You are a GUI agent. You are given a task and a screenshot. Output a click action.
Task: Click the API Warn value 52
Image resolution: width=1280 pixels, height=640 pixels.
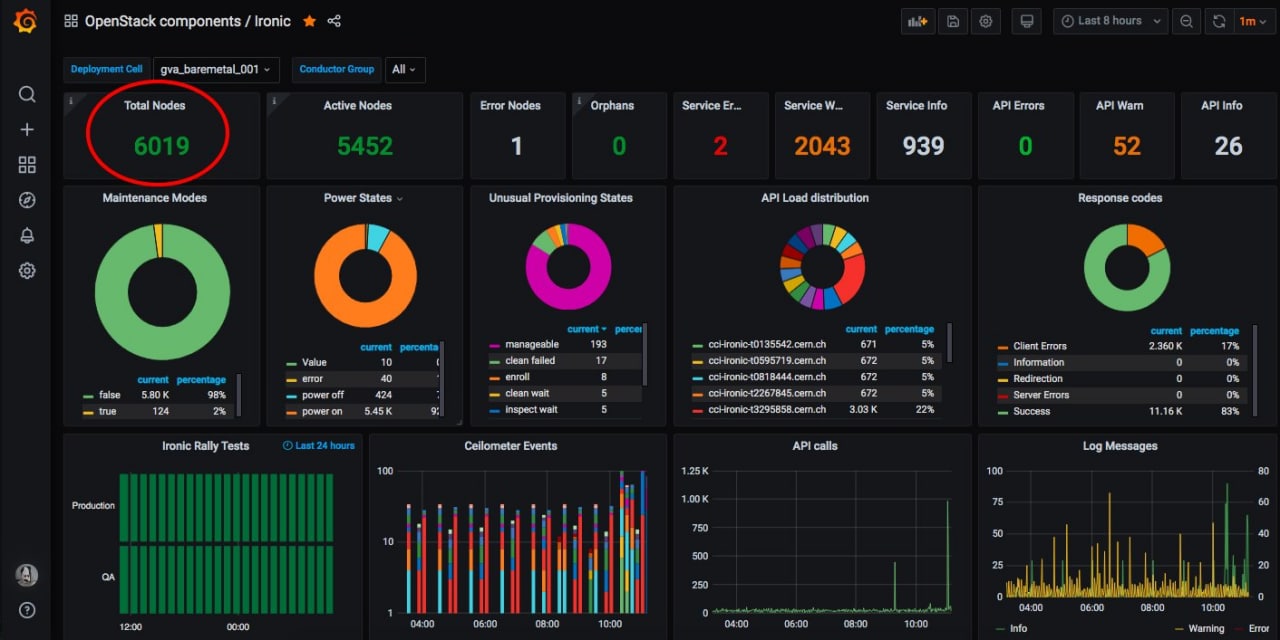coord(1127,146)
